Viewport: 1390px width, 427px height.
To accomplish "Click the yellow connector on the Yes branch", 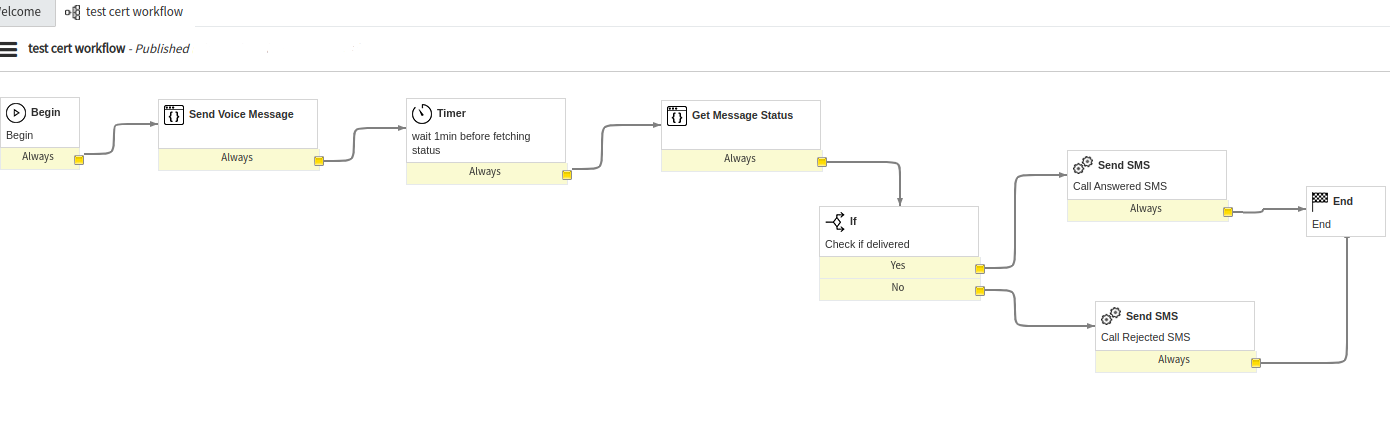I will click(980, 268).
